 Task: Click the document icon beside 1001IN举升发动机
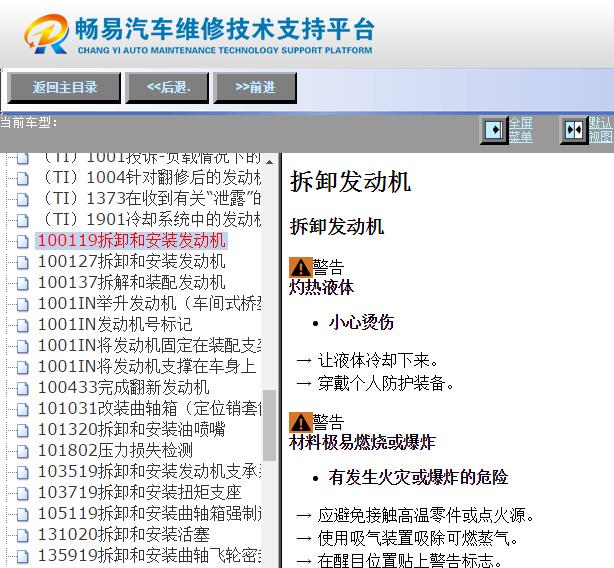[23, 305]
